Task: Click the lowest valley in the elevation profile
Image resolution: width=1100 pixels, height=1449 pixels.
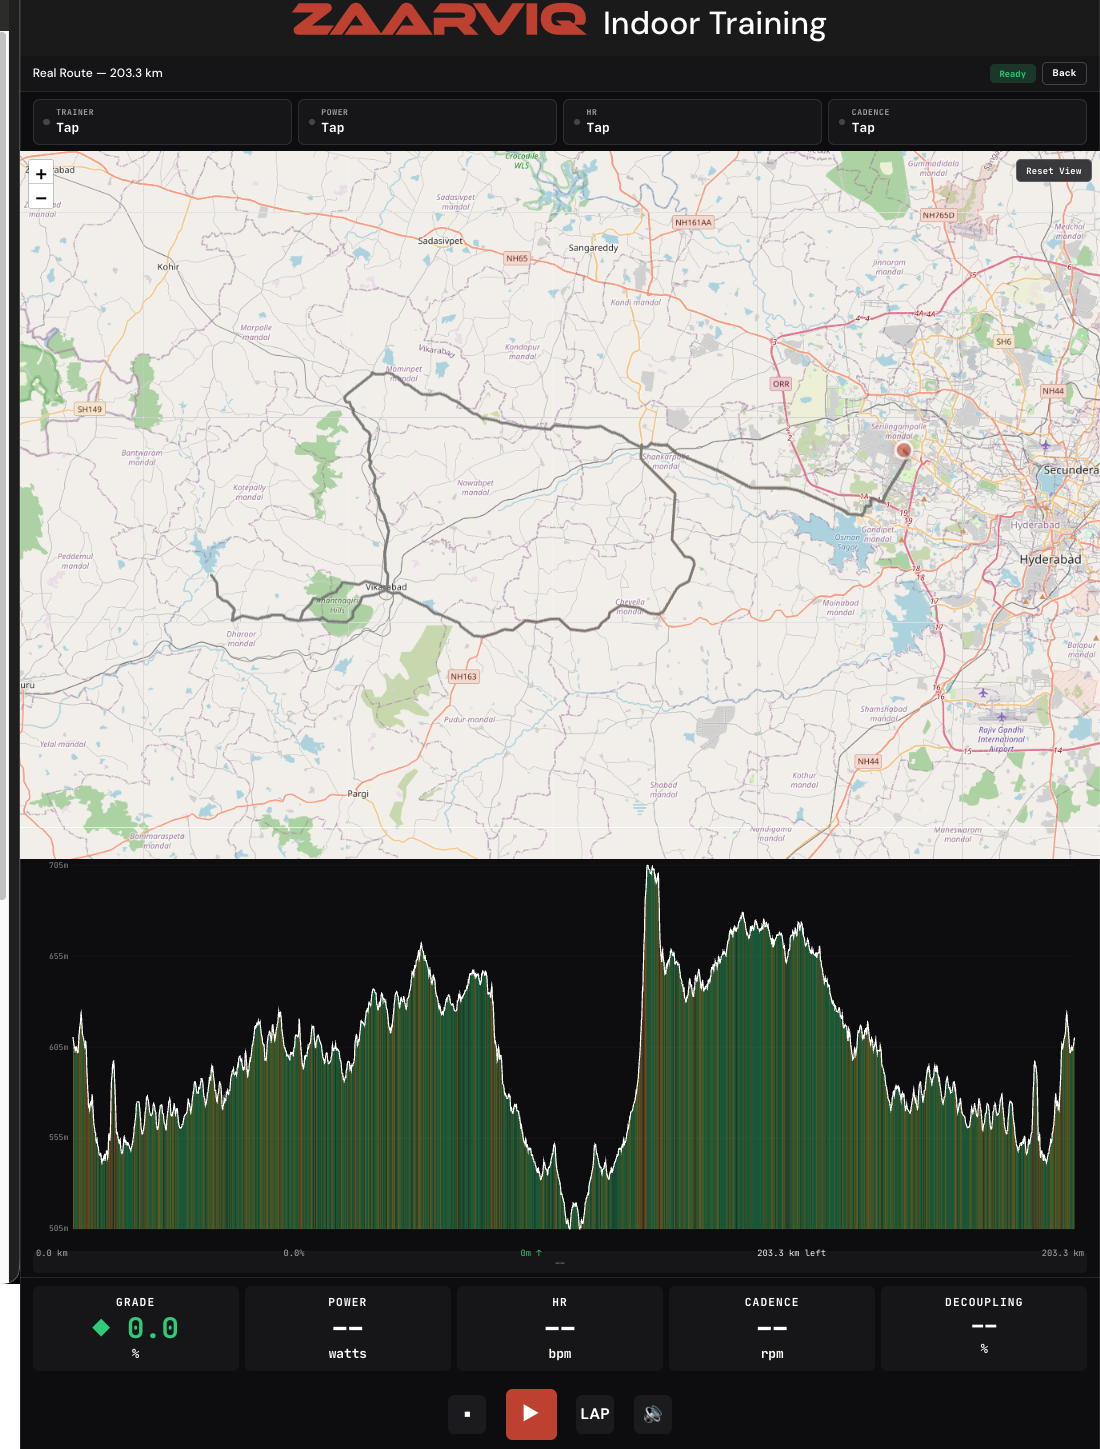Action: point(575,1222)
